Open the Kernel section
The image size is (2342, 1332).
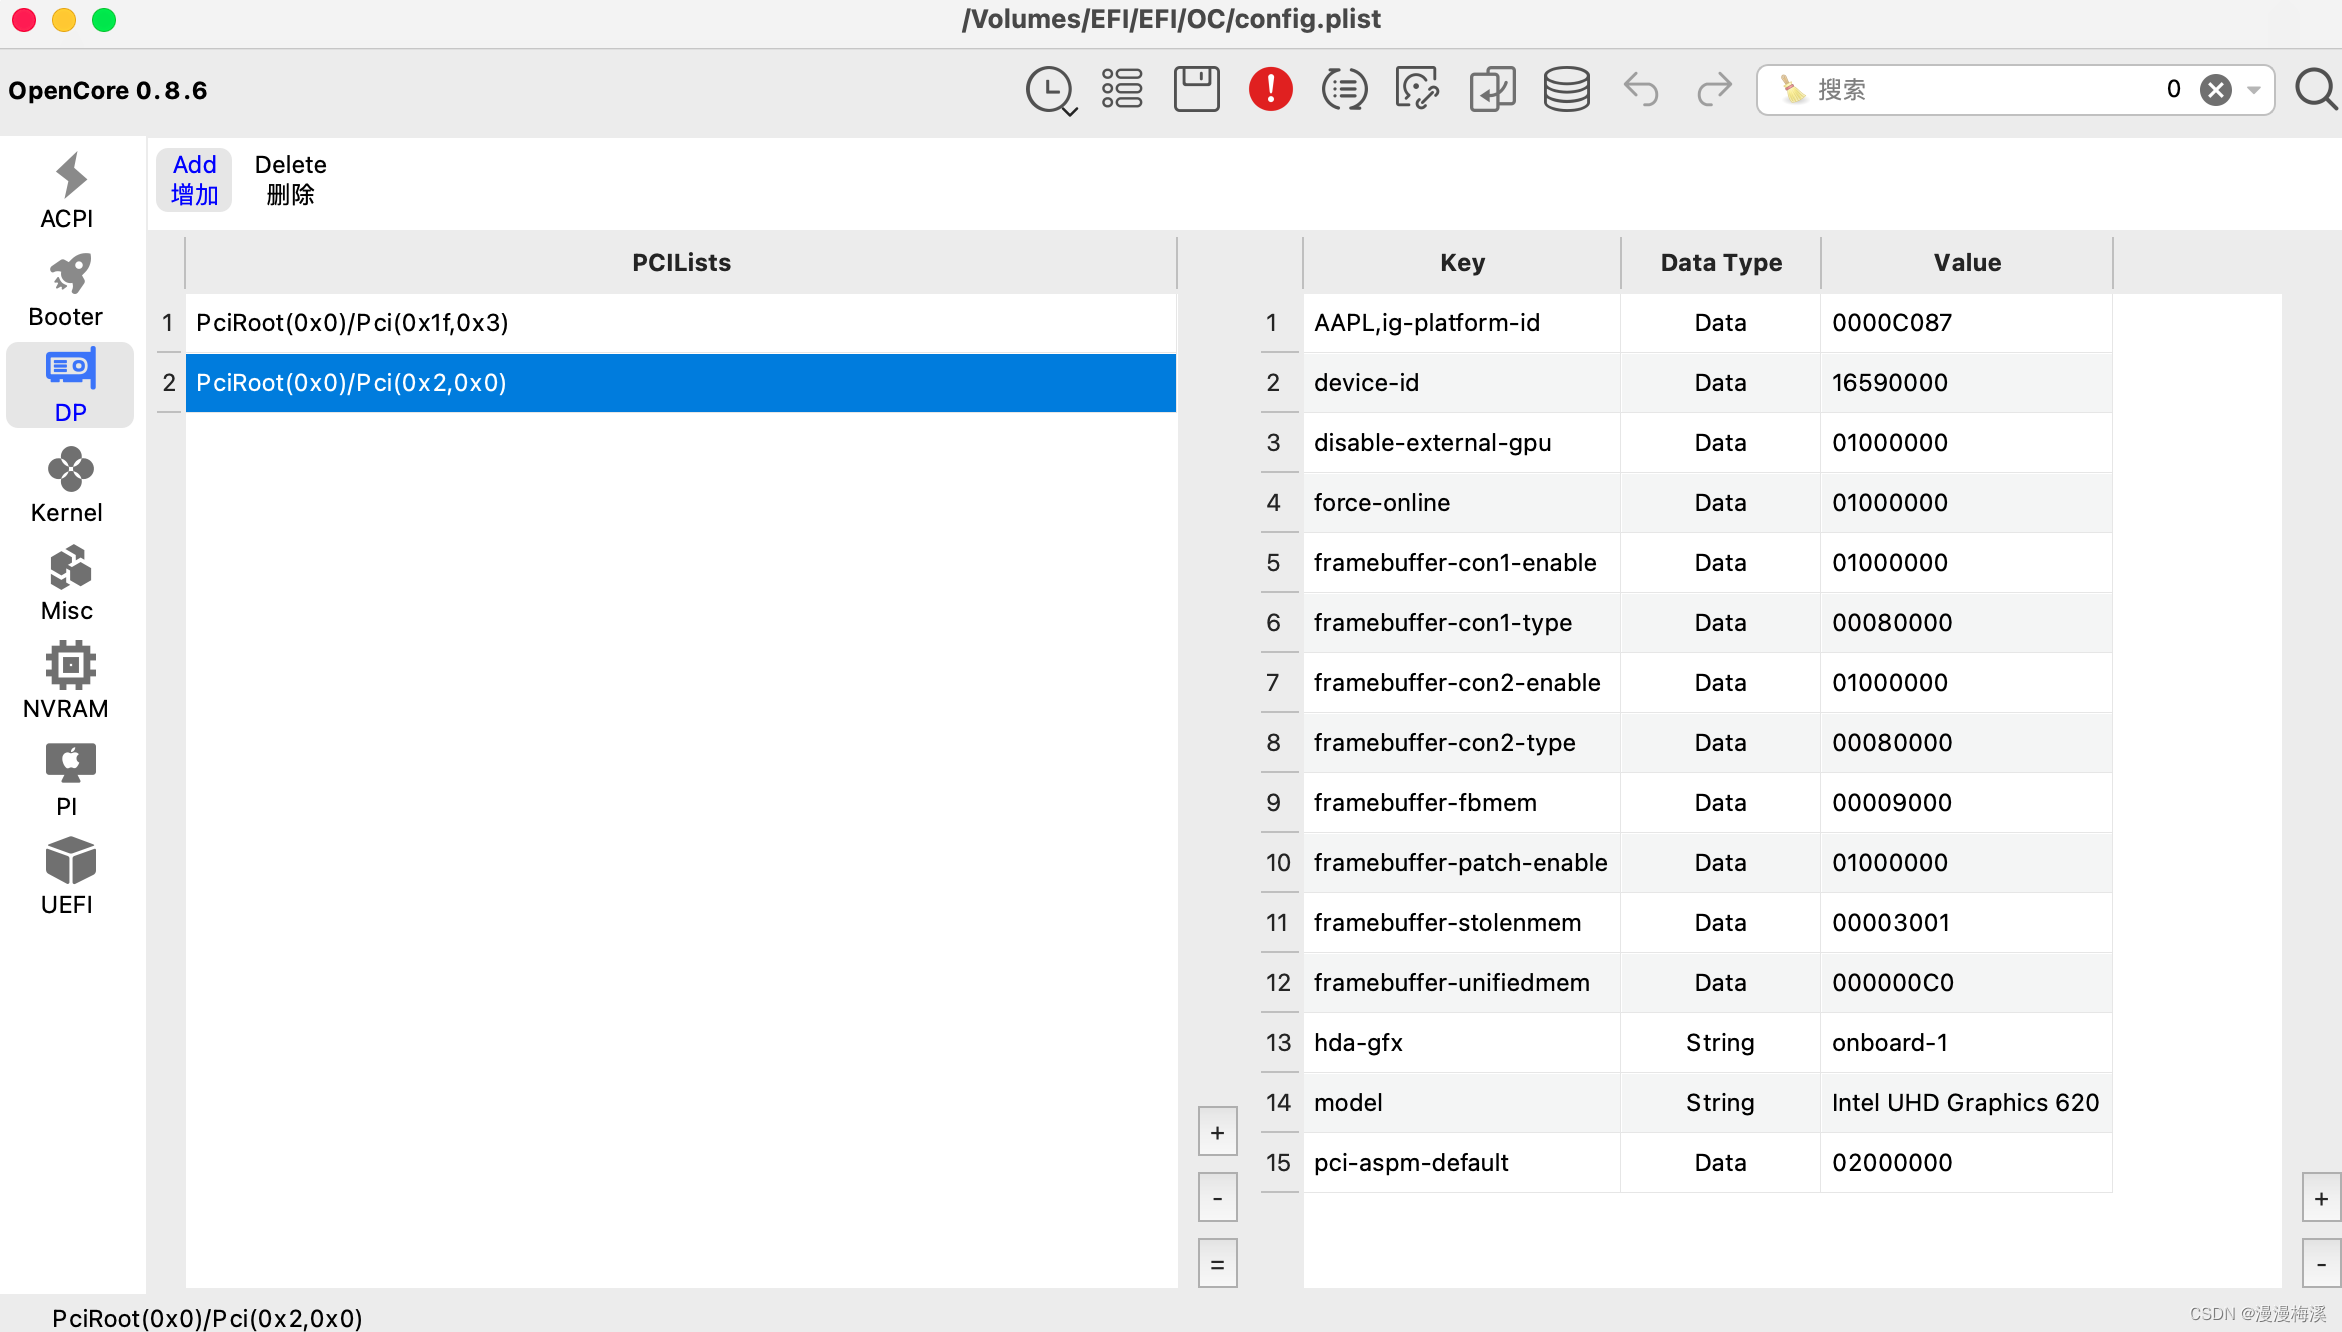click(69, 484)
